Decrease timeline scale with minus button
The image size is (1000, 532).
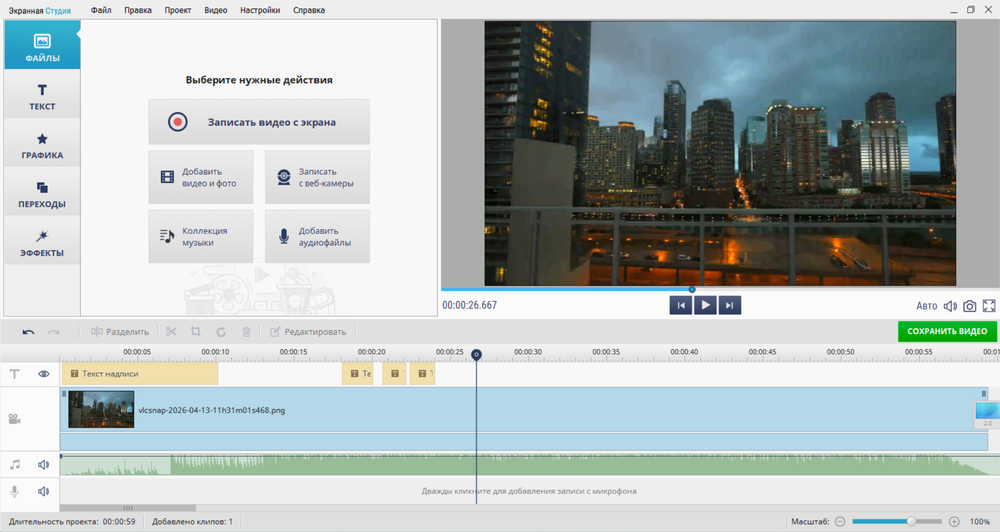[840, 522]
